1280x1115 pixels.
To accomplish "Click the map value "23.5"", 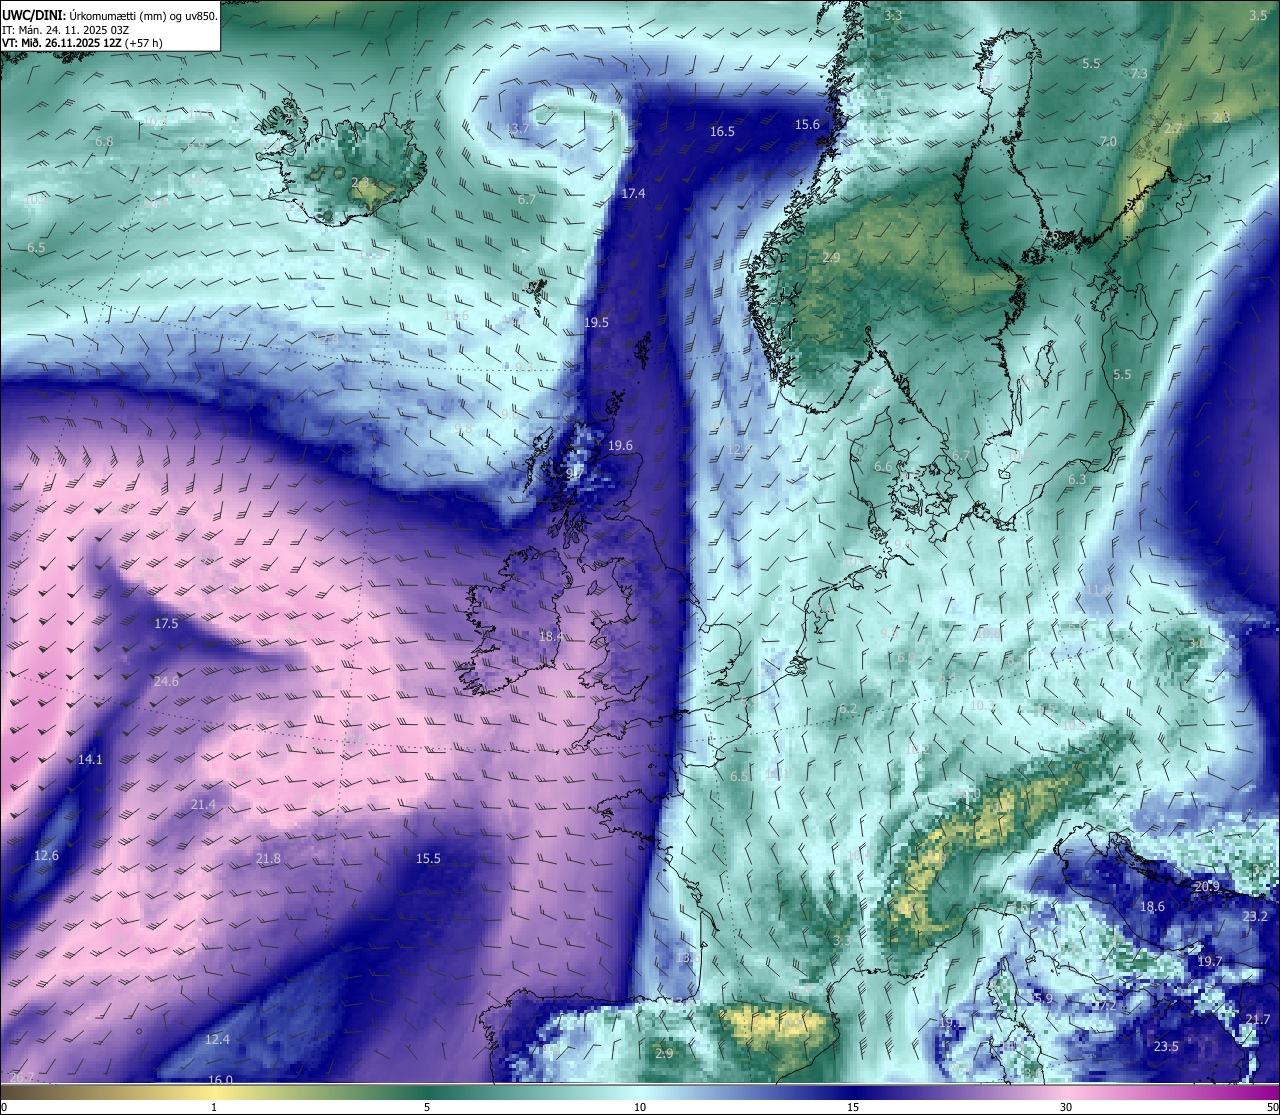I will 1166,1046.
